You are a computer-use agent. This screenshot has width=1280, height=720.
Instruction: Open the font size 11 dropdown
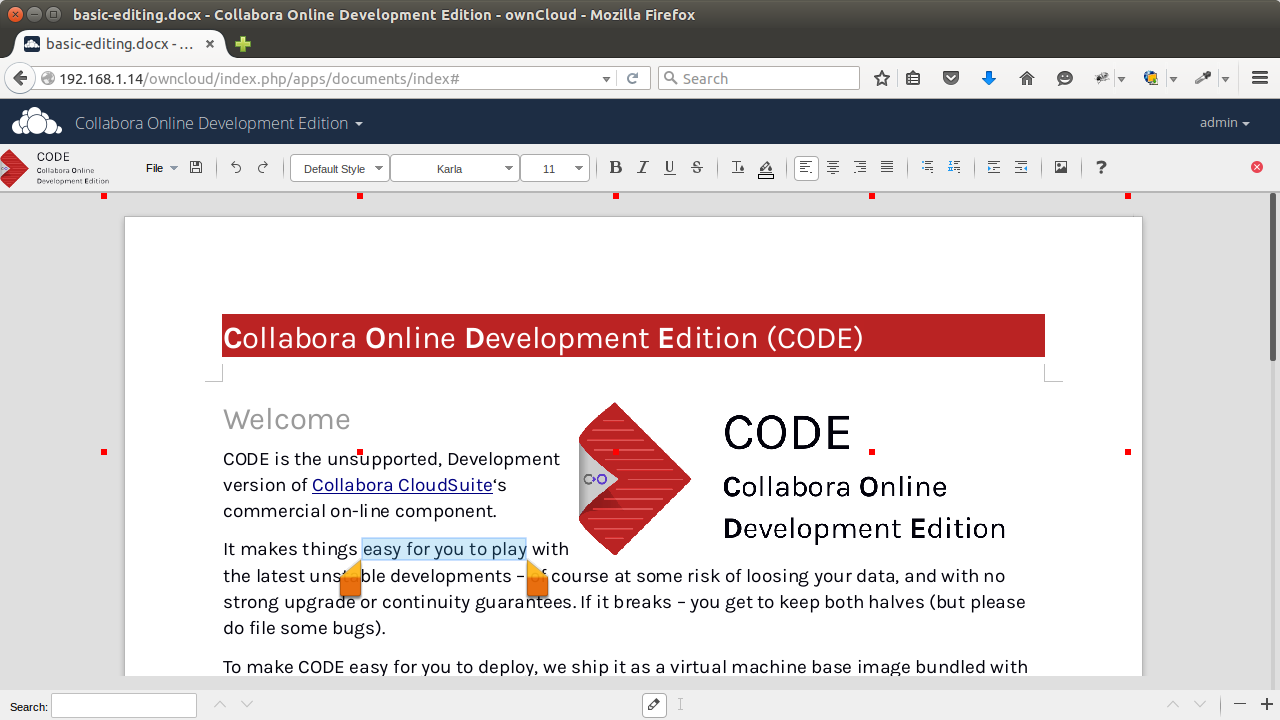pos(555,168)
